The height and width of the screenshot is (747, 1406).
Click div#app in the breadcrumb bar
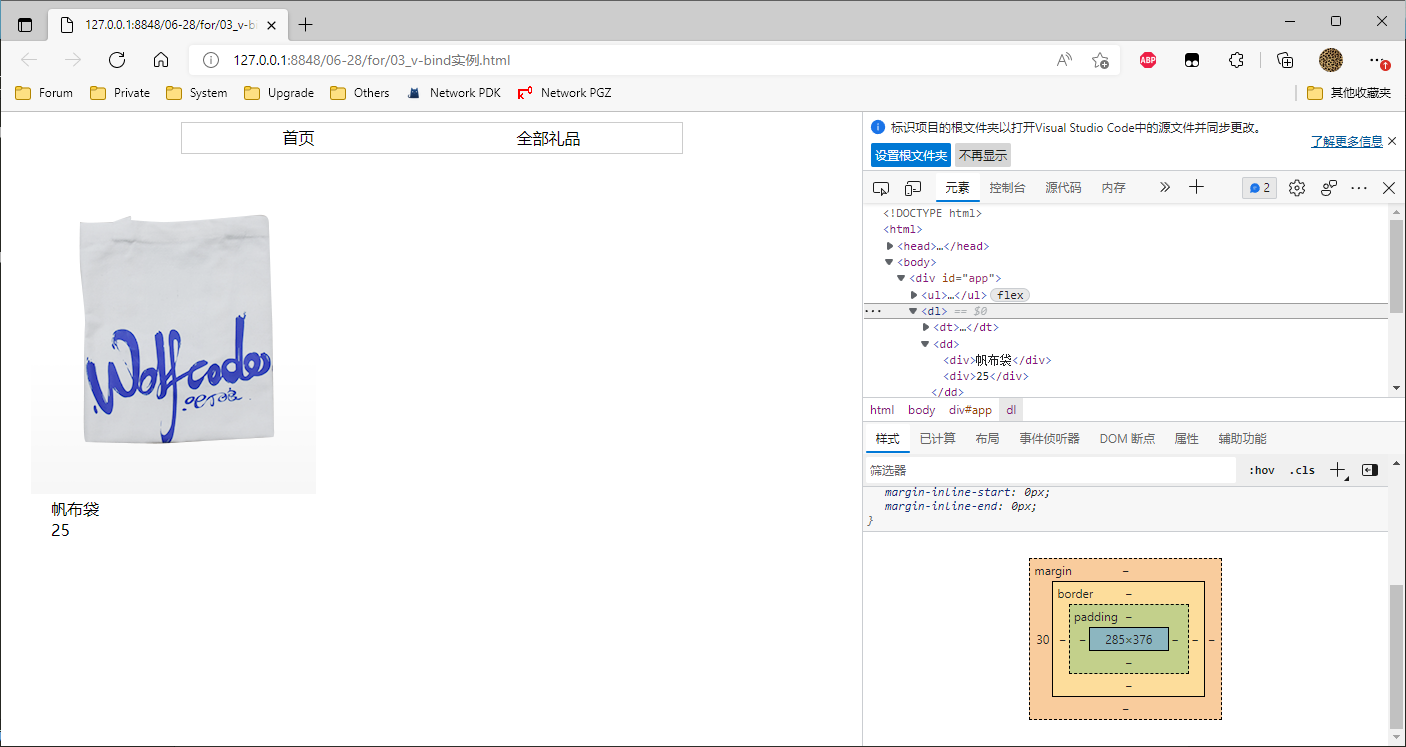pyautogui.click(x=970, y=410)
